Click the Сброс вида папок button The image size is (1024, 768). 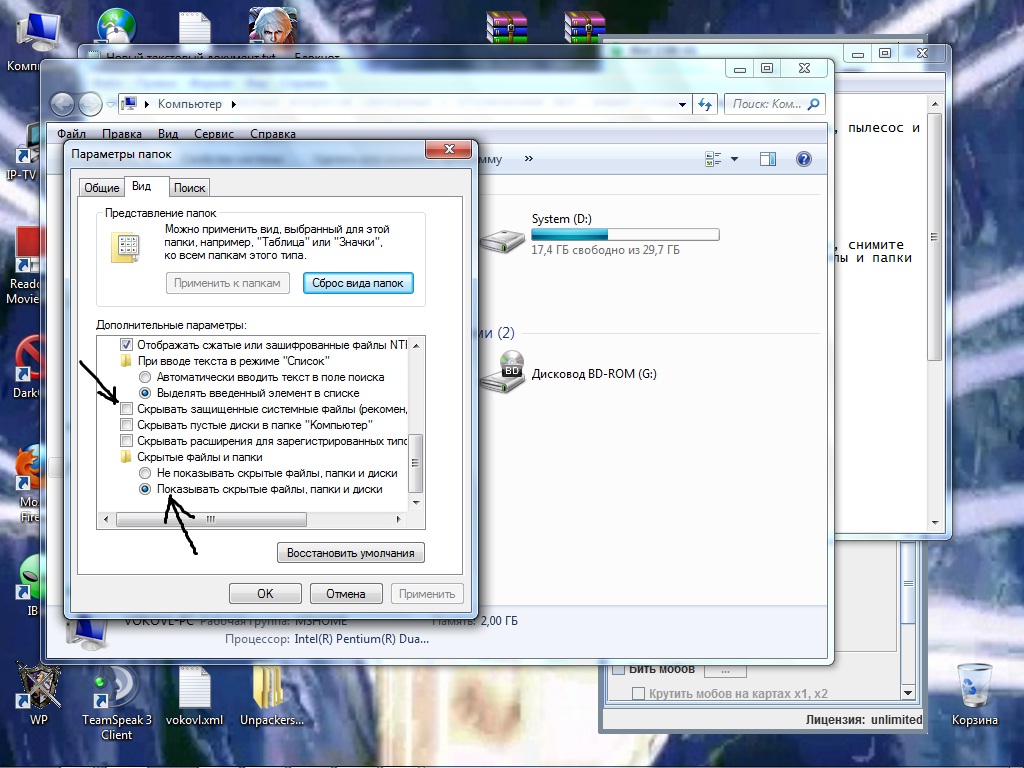(358, 283)
